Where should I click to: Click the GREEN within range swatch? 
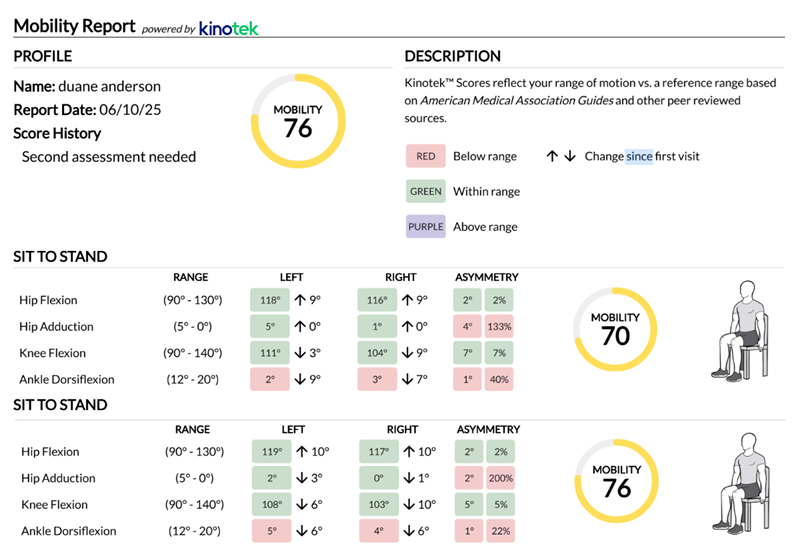click(x=426, y=192)
